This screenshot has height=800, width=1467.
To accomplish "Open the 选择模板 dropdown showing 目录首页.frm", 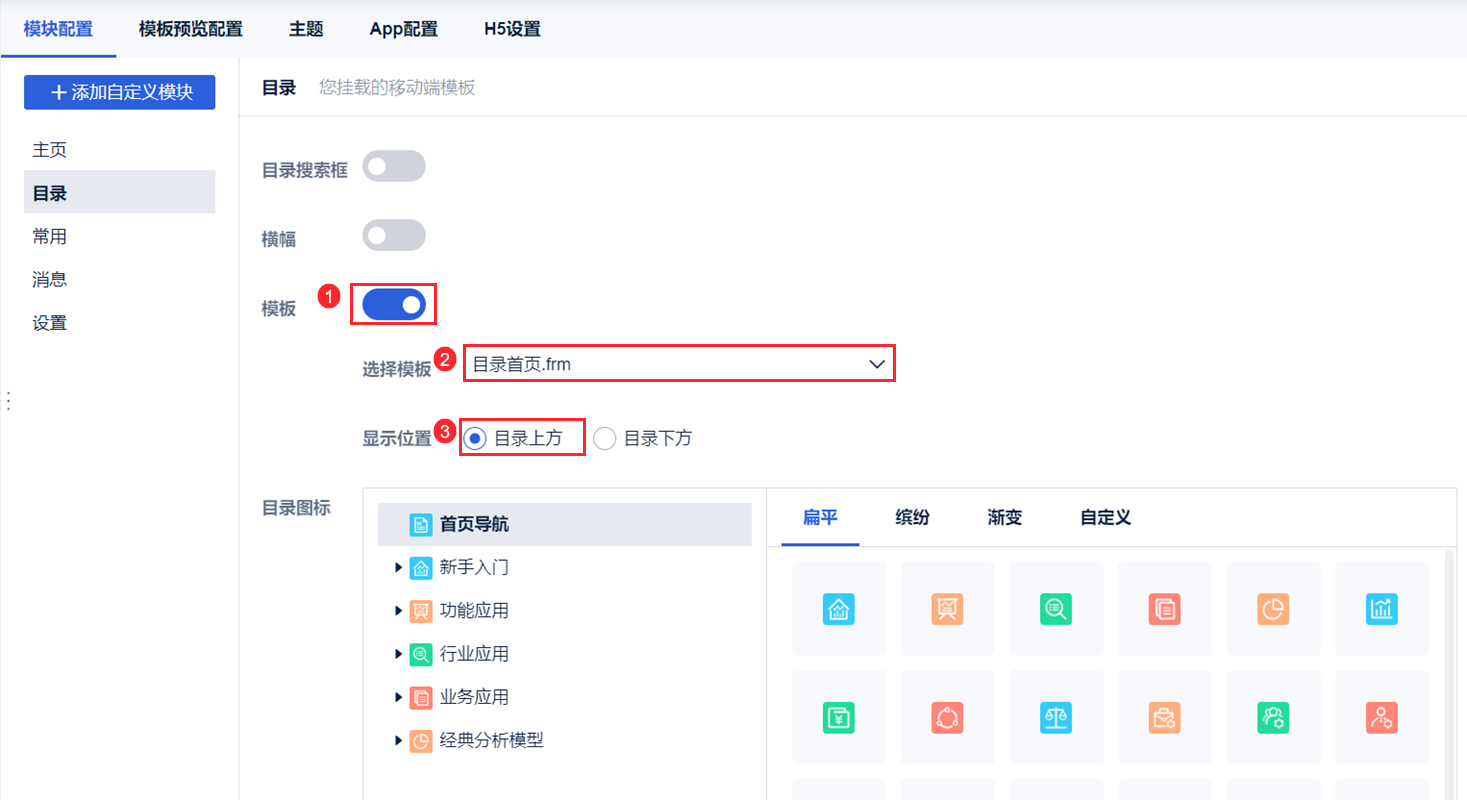I will click(x=678, y=363).
